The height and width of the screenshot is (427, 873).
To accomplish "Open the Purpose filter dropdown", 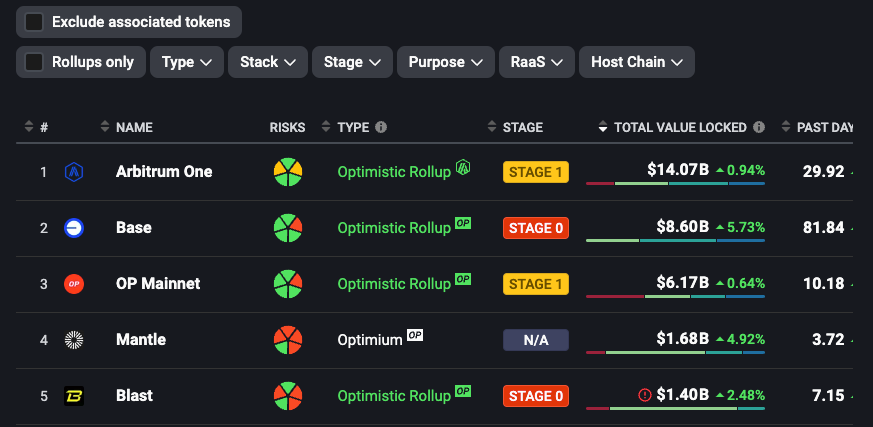I will [x=445, y=62].
